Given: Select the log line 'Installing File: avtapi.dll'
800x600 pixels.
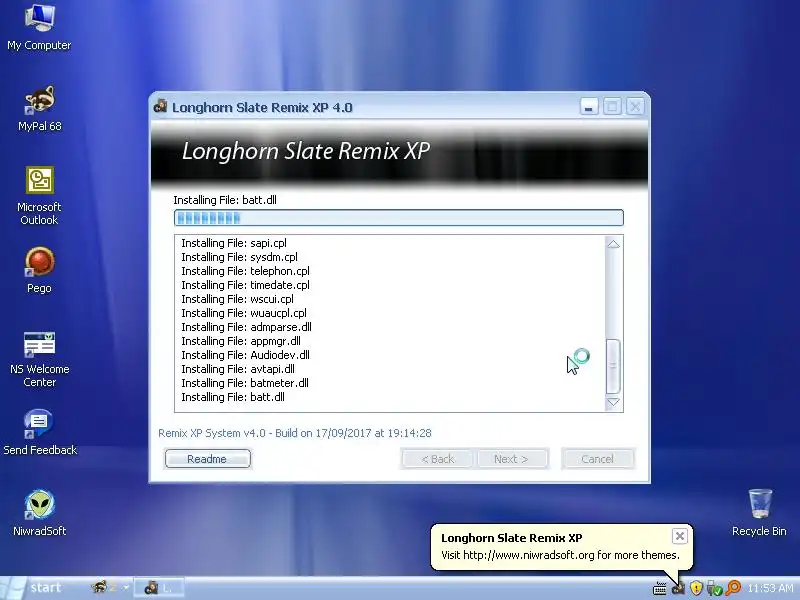Looking at the screenshot, I should click(238, 369).
